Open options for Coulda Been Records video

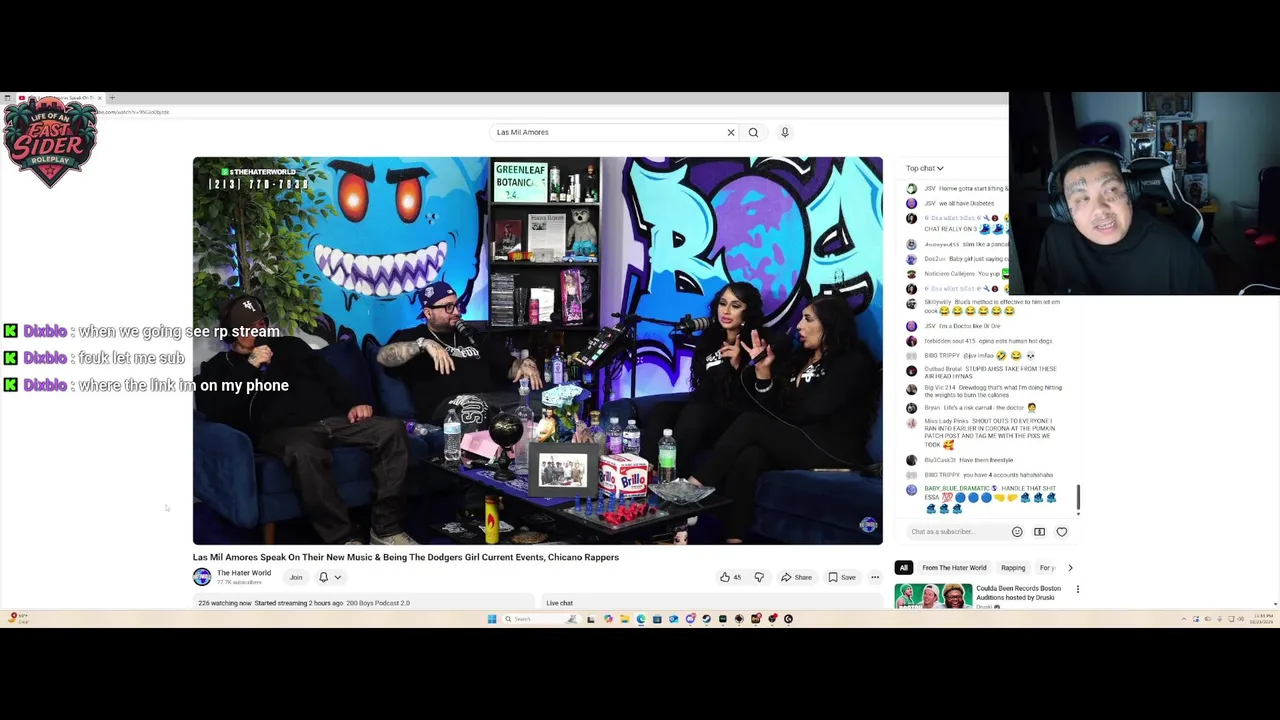(x=1077, y=589)
